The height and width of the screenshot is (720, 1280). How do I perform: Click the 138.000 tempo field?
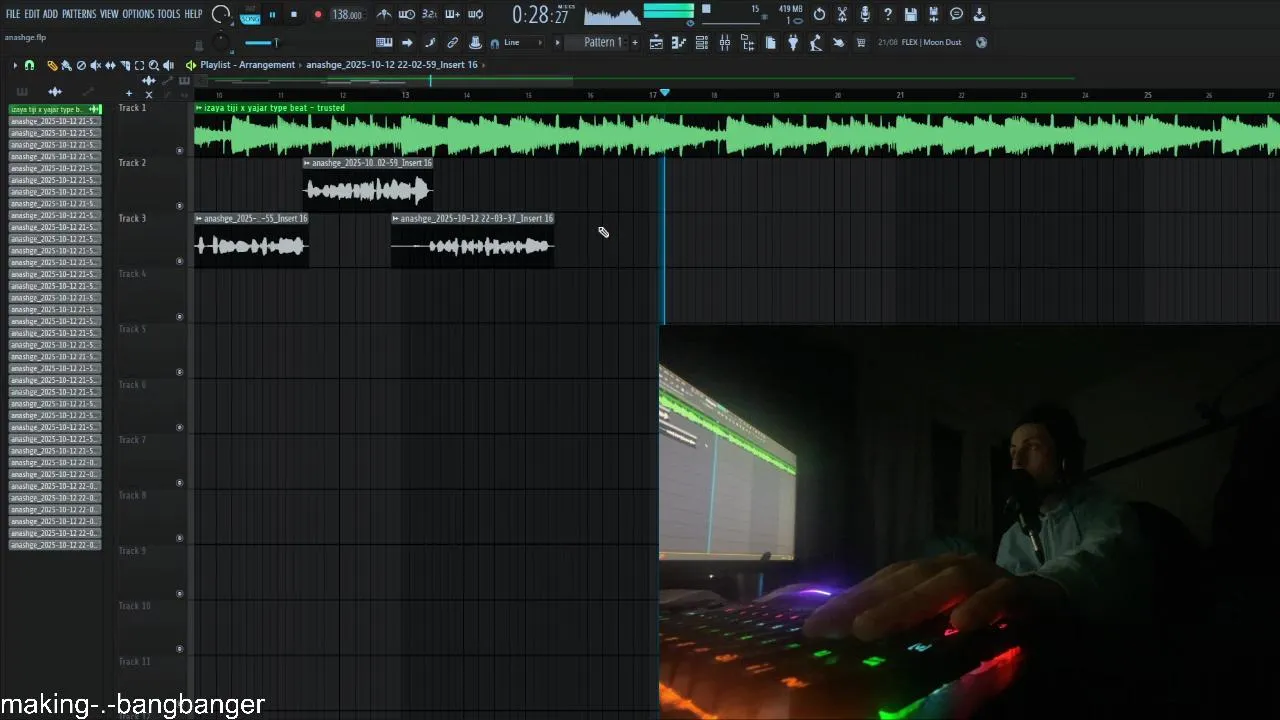tap(347, 15)
